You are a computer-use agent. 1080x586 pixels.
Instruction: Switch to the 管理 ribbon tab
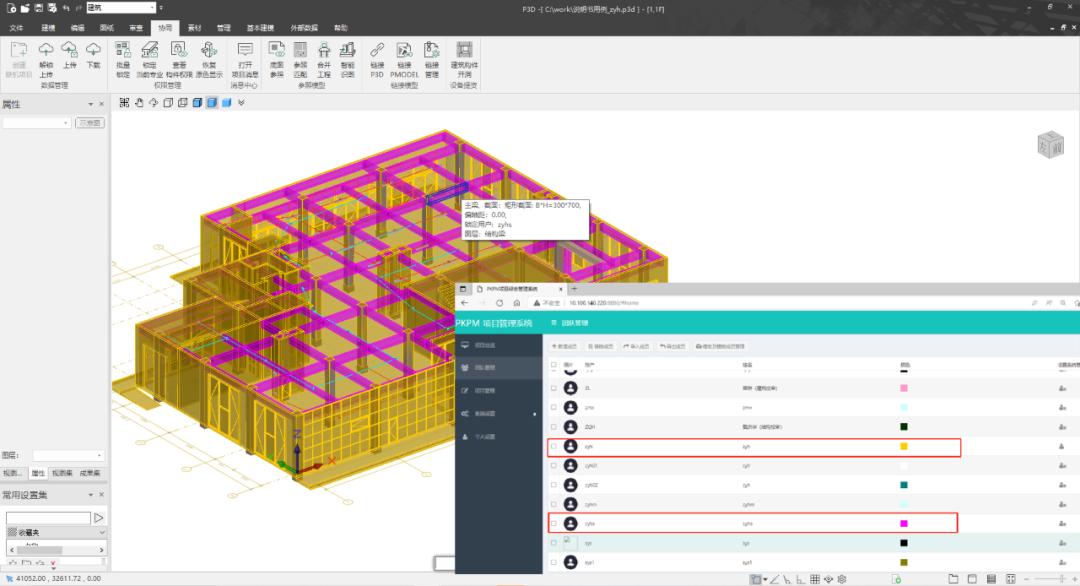click(x=223, y=28)
